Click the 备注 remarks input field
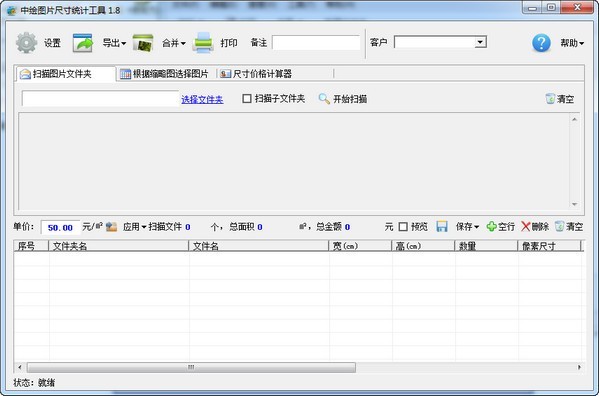The image size is (599, 396). click(x=316, y=42)
